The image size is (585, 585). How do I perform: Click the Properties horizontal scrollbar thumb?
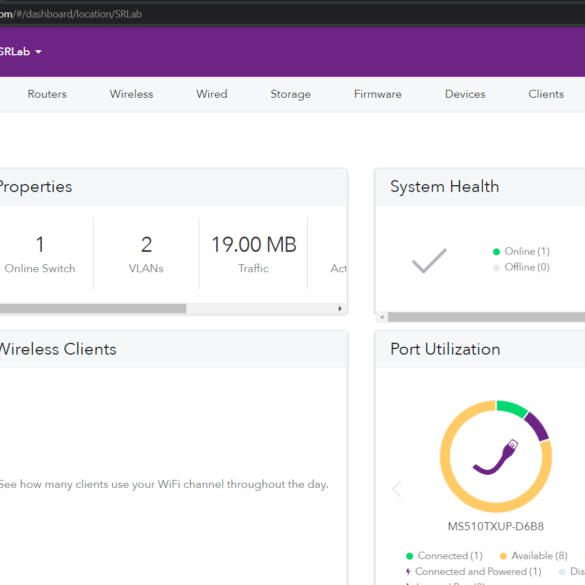(93, 309)
